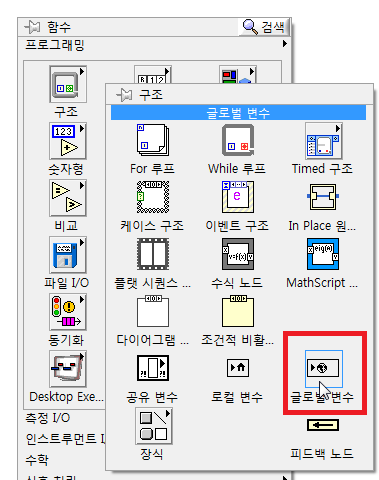Select the 수식 노드 icon
The width and height of the screenshot is (379, 480).
(x=238, y=254)
